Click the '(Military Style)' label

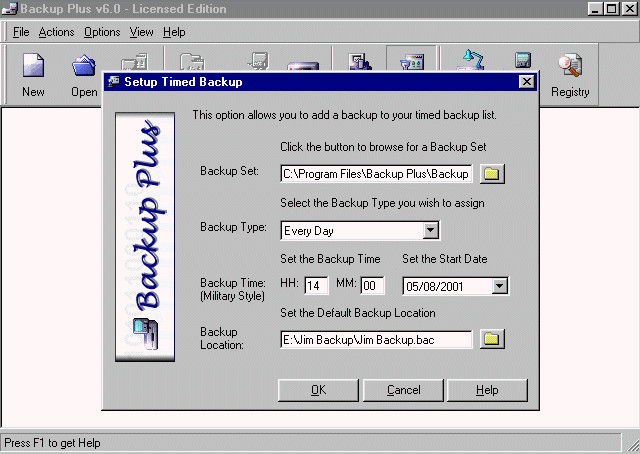tap(232, 296)
